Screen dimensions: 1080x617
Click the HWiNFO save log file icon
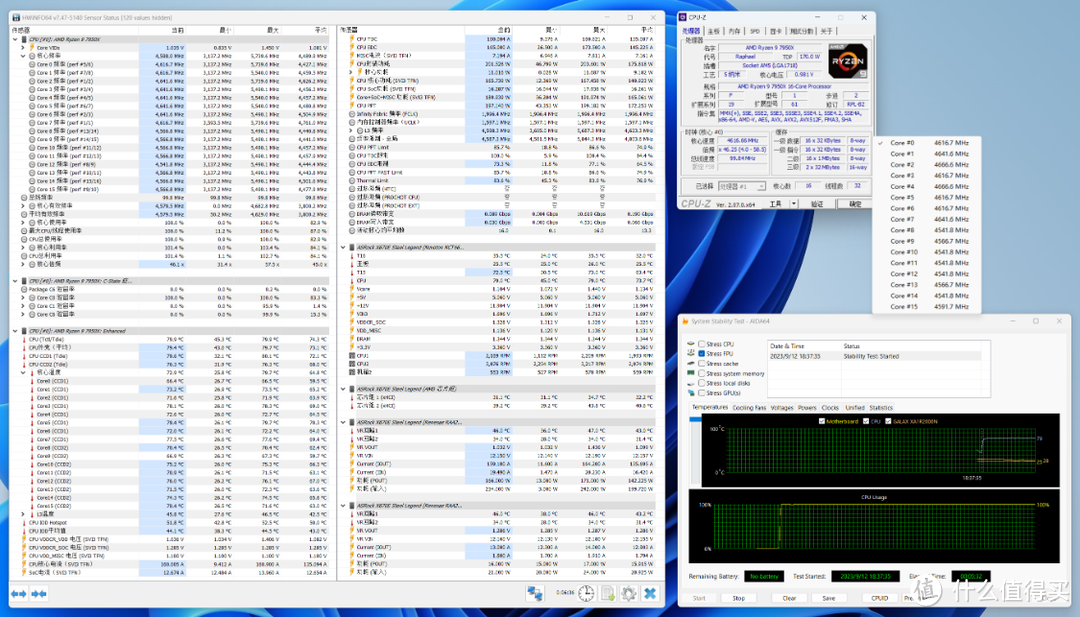click(x=606, y=594)
